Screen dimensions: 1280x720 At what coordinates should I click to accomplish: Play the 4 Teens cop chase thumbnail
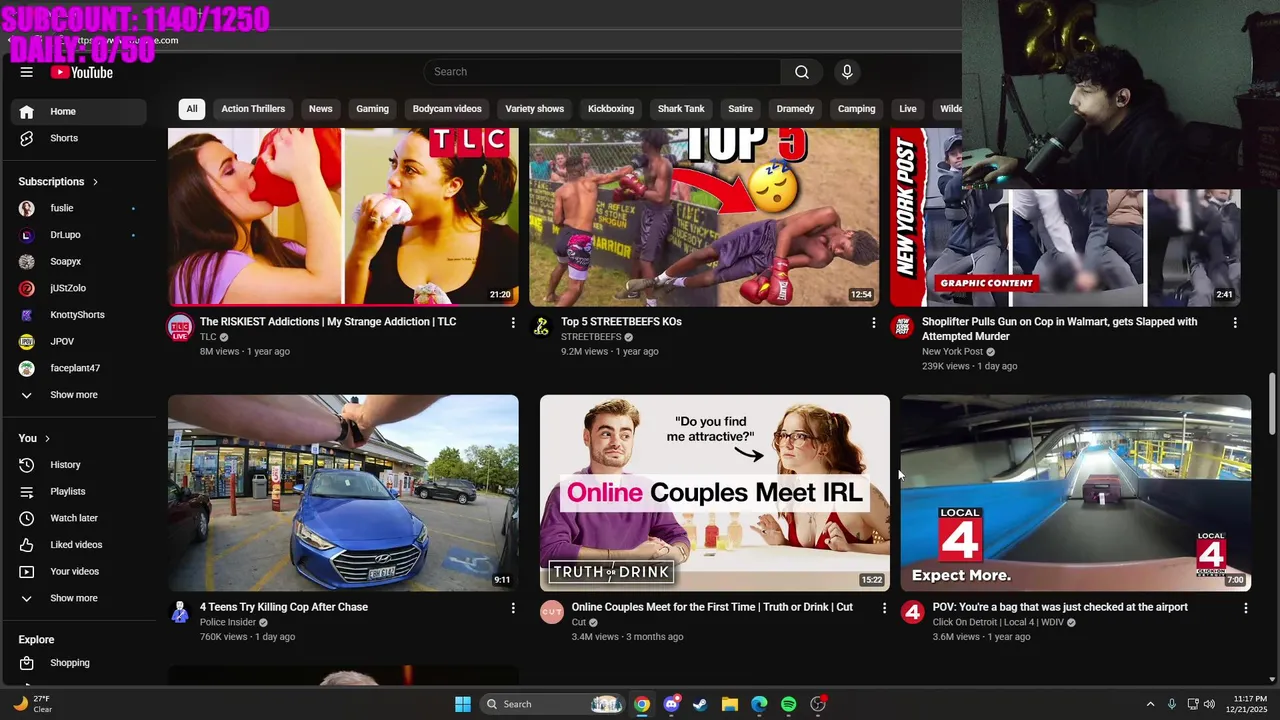click(x=343, y=493)
